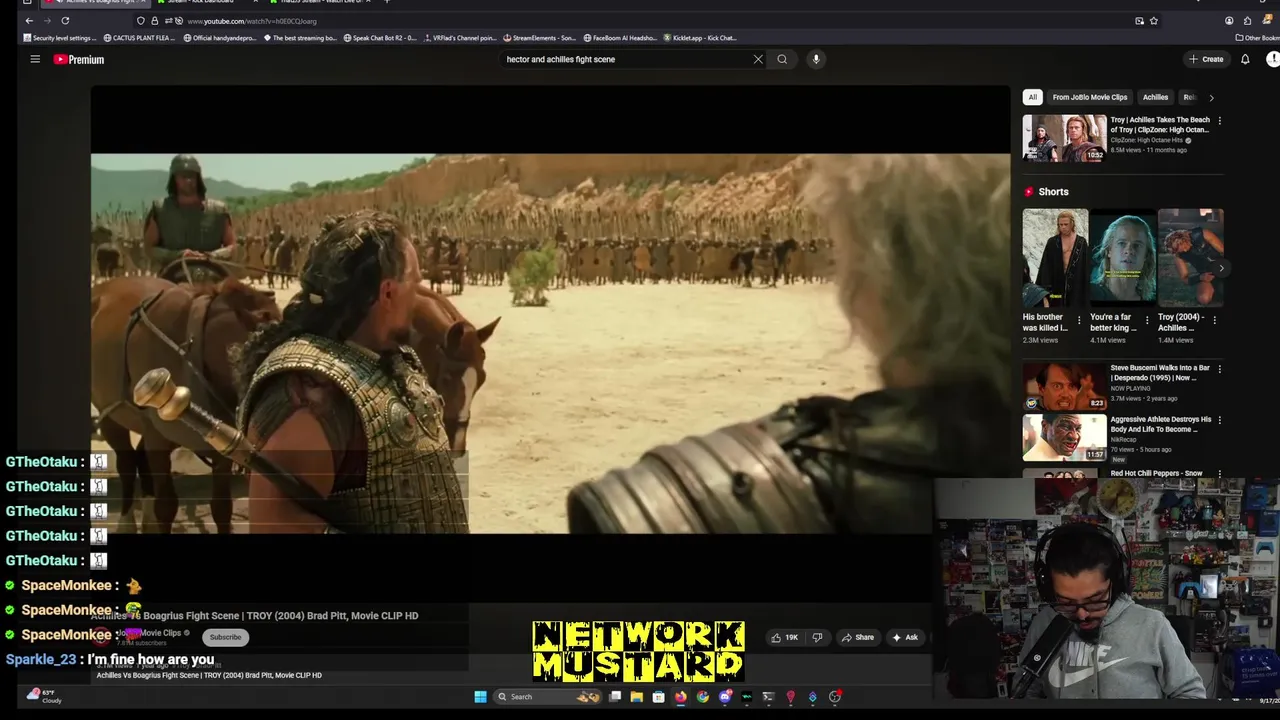Screen dimensions: 1280x720
Task: Open Other Bookmarks folder
Action: click(x=1257, y=38)
